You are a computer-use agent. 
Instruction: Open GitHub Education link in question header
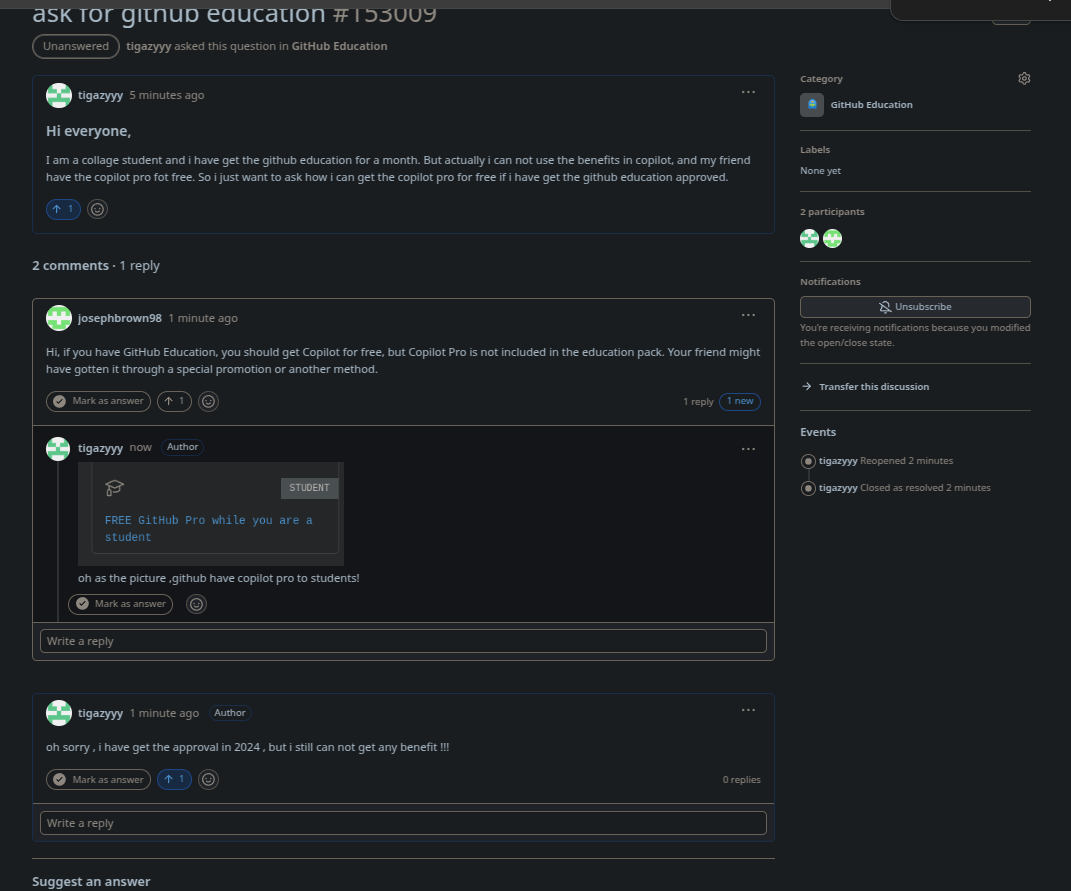339,46
